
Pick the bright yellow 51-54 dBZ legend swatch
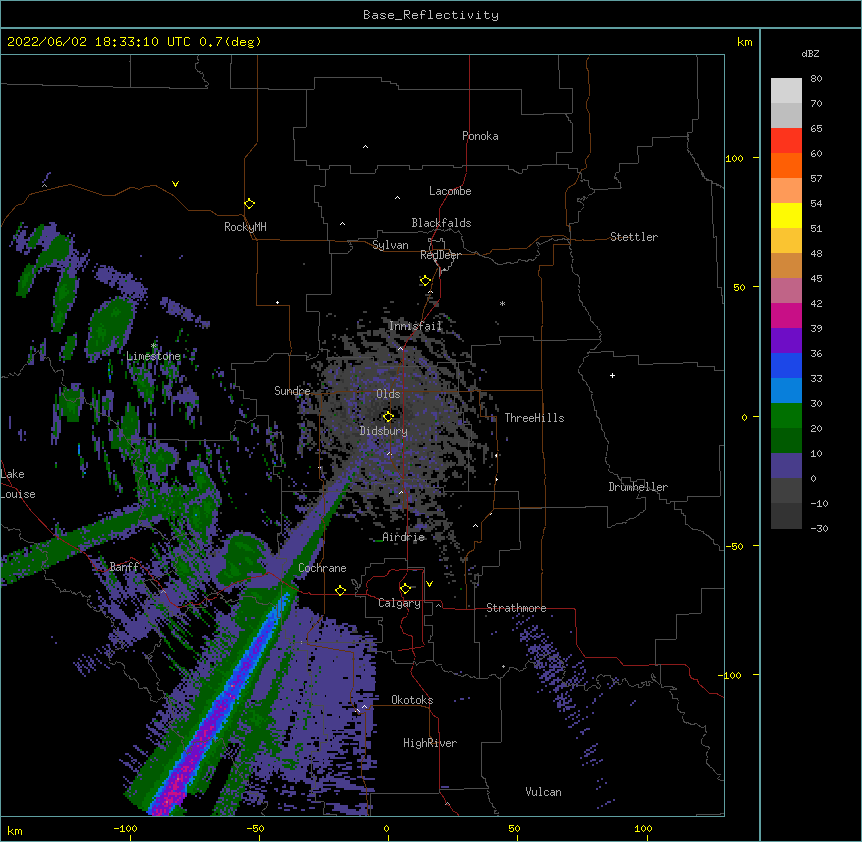coord(786,215)
